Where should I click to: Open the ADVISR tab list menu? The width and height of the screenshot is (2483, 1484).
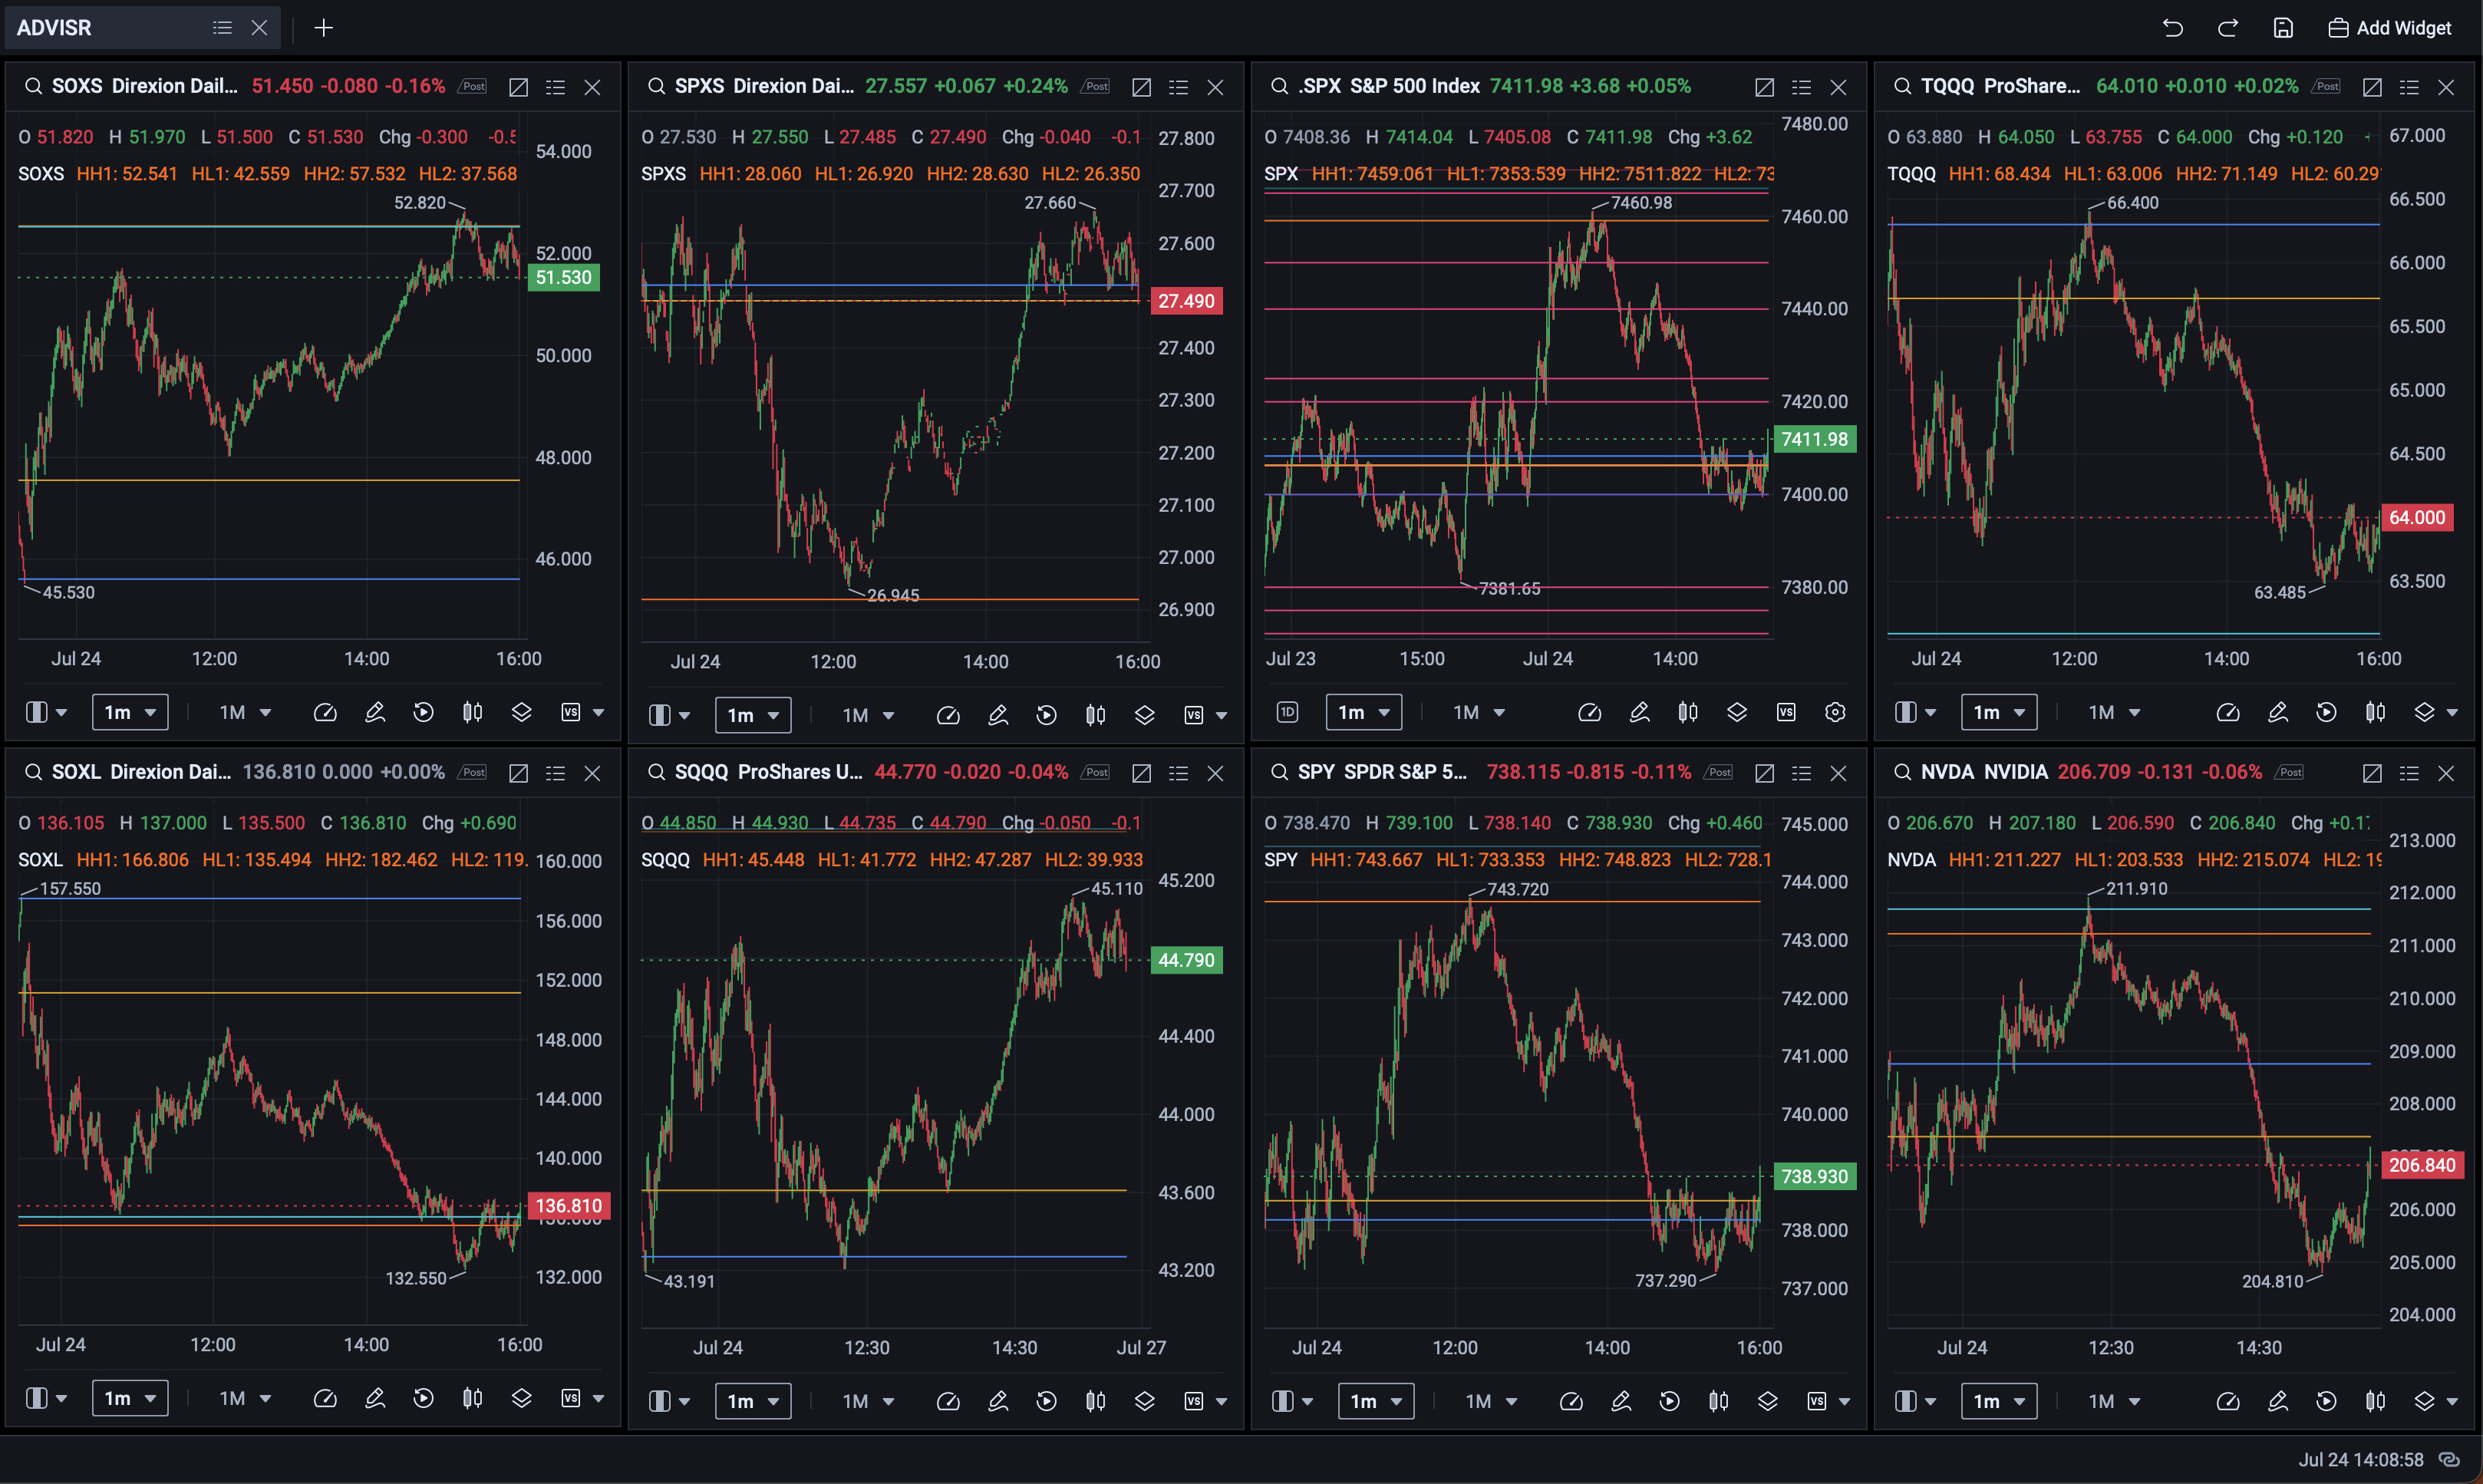(222, 28)
